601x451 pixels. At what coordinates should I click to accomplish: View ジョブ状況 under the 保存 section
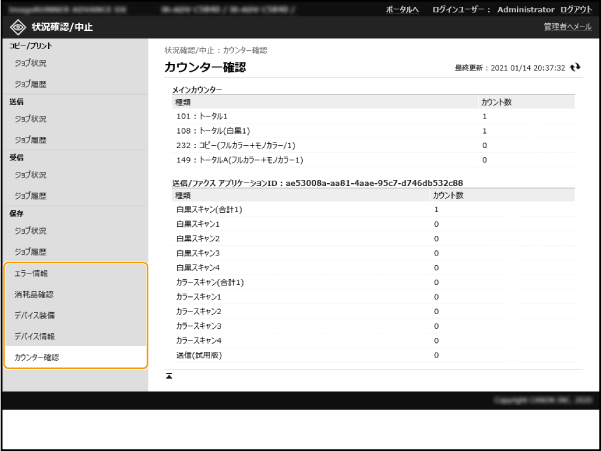[30, 231]
